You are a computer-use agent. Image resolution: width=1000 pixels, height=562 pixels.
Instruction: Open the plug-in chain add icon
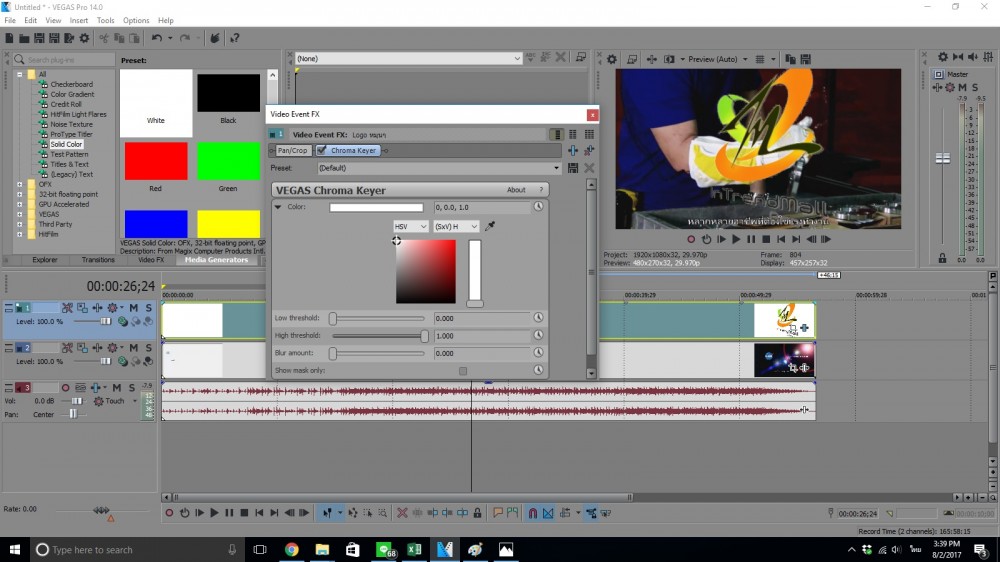pyautogui.click(x=573, y=151)
